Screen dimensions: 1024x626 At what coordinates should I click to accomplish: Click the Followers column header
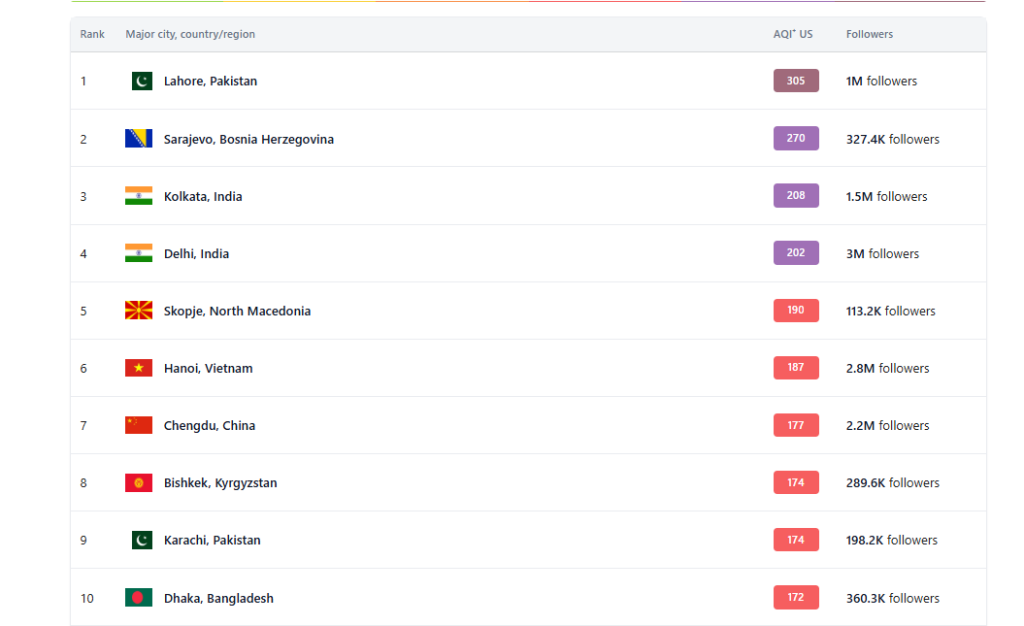click(869, 34)
